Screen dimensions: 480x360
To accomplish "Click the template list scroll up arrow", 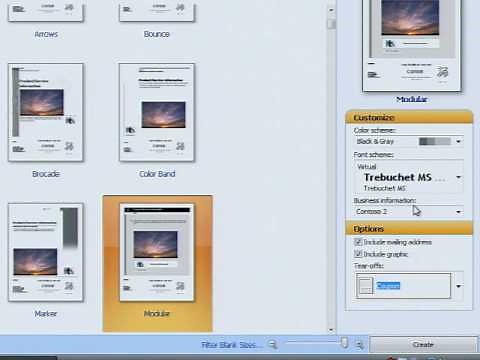I will coord(331,10).
